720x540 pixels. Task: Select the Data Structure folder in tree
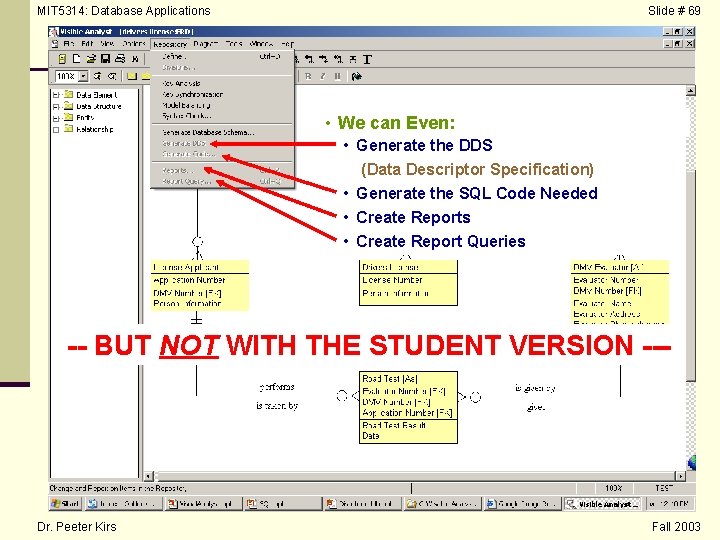[69, 106]
